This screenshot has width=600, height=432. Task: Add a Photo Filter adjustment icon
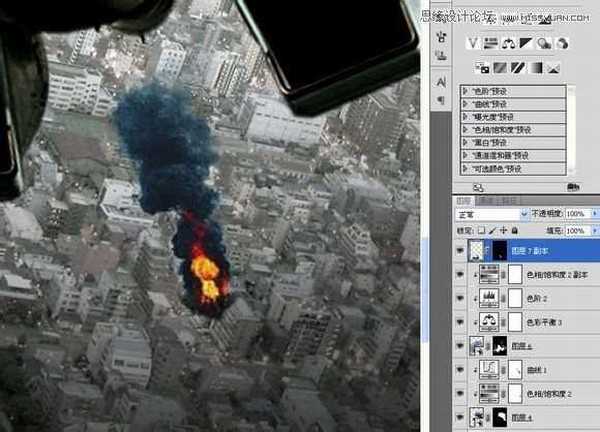543,43
